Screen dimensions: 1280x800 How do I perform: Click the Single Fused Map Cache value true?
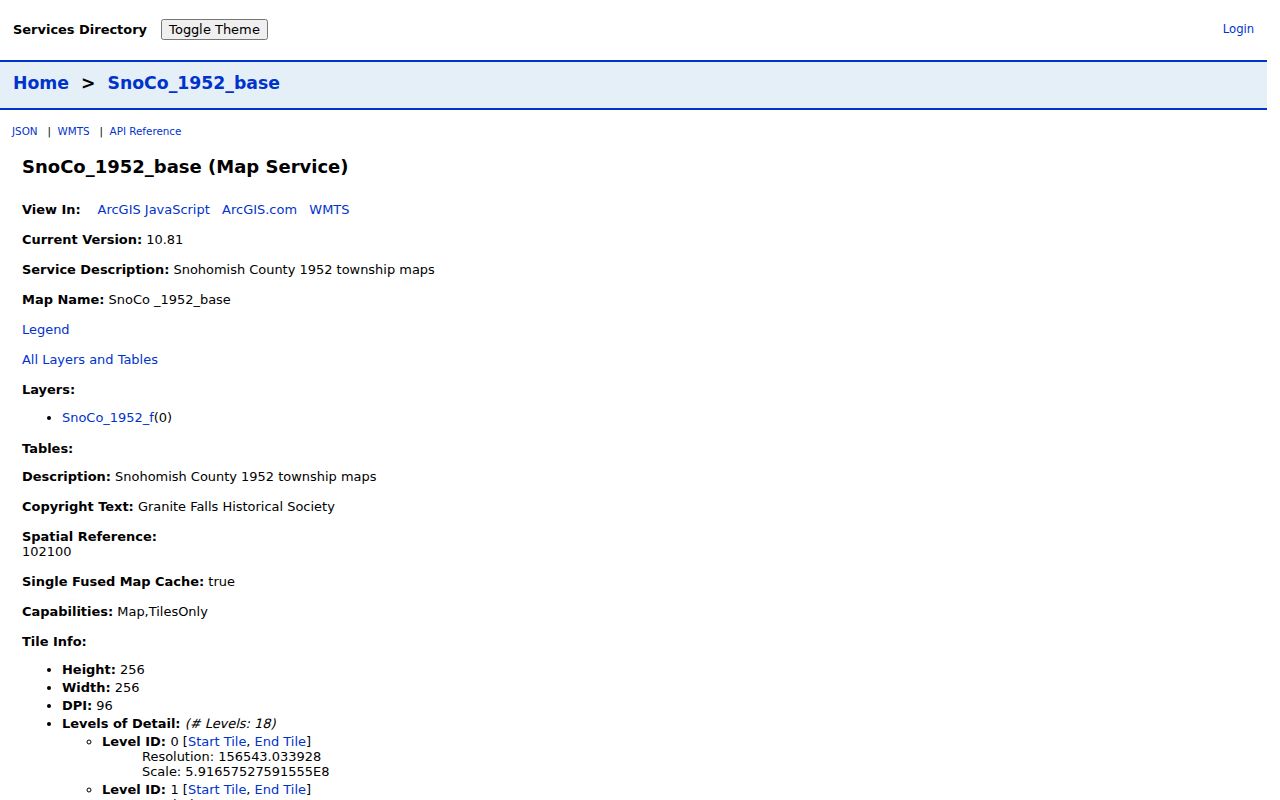pyautogui.click(x=222, y=582)
